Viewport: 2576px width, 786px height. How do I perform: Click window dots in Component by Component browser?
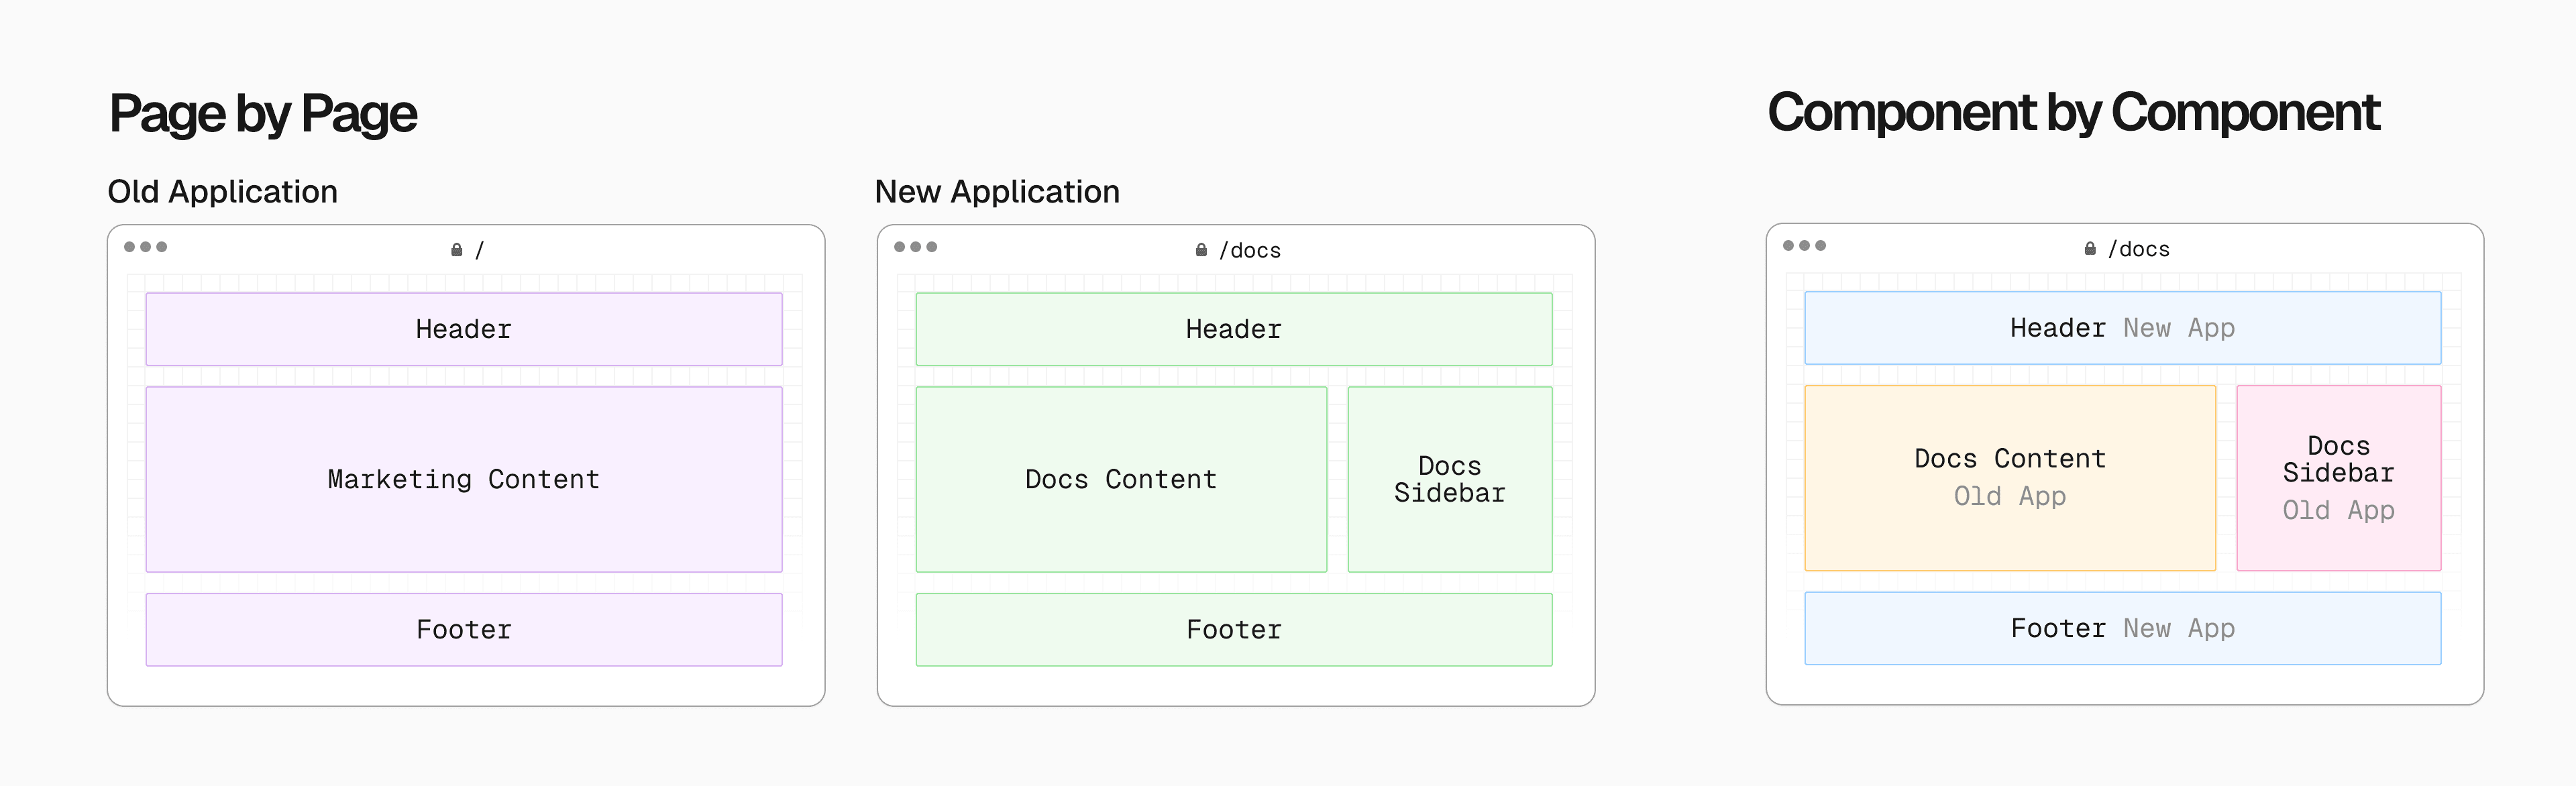1804,246
